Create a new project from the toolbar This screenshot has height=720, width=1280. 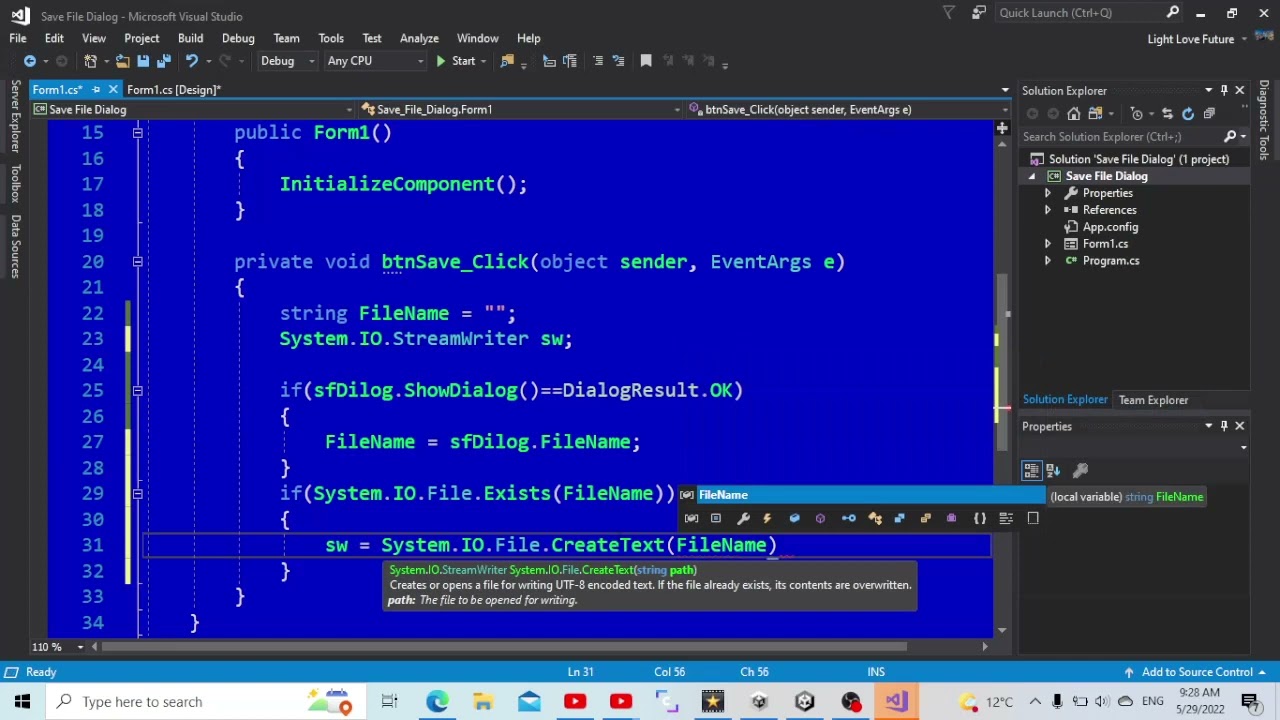pos(91,61)
